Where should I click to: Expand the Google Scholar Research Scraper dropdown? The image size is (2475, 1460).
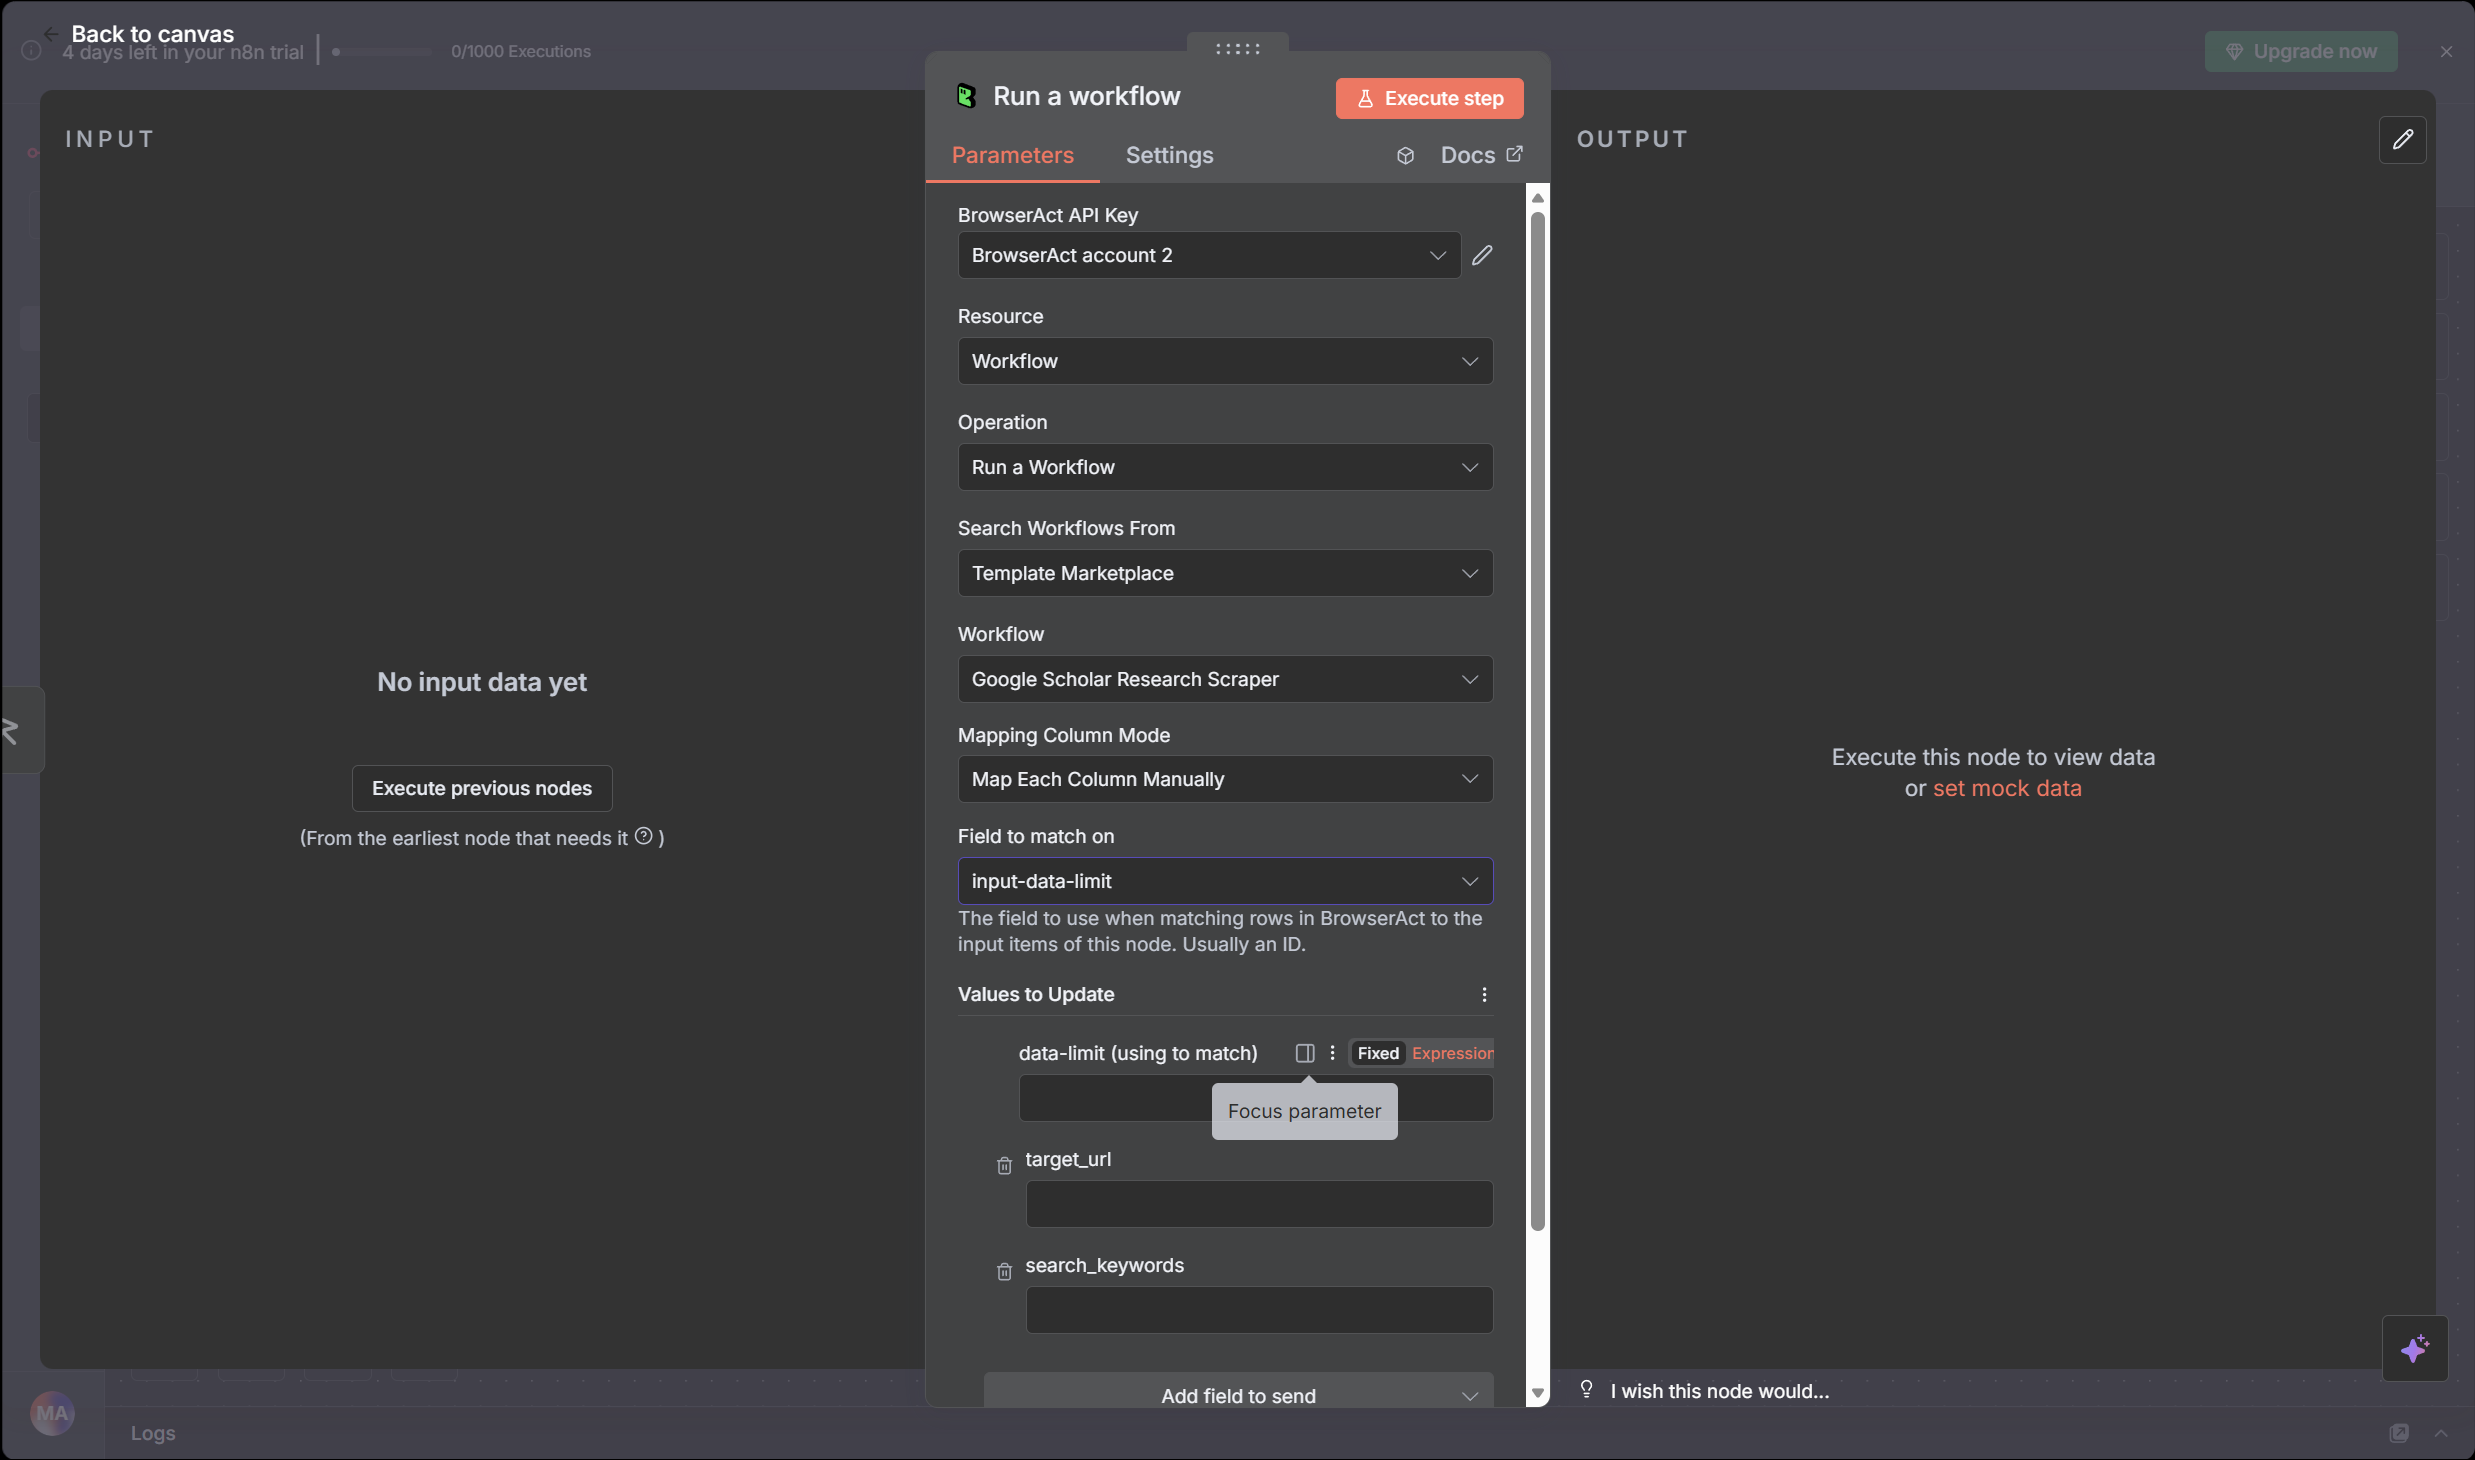tap(1224, 679)
